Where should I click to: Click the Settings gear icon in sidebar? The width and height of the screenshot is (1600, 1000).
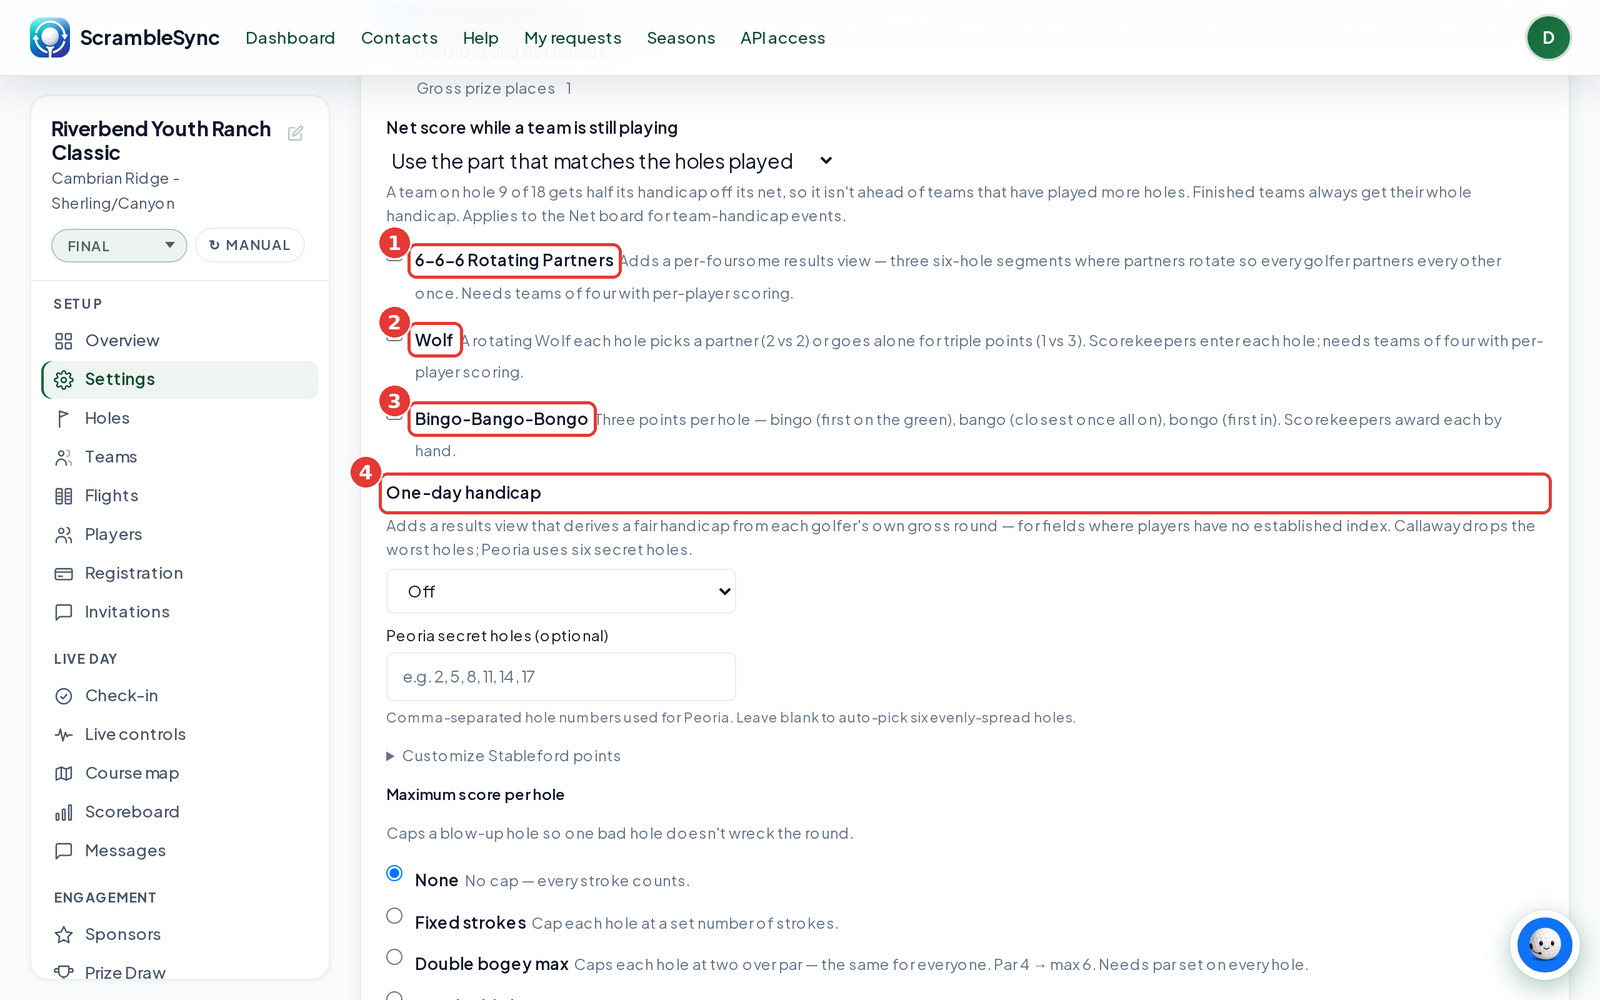click(64, 380)
